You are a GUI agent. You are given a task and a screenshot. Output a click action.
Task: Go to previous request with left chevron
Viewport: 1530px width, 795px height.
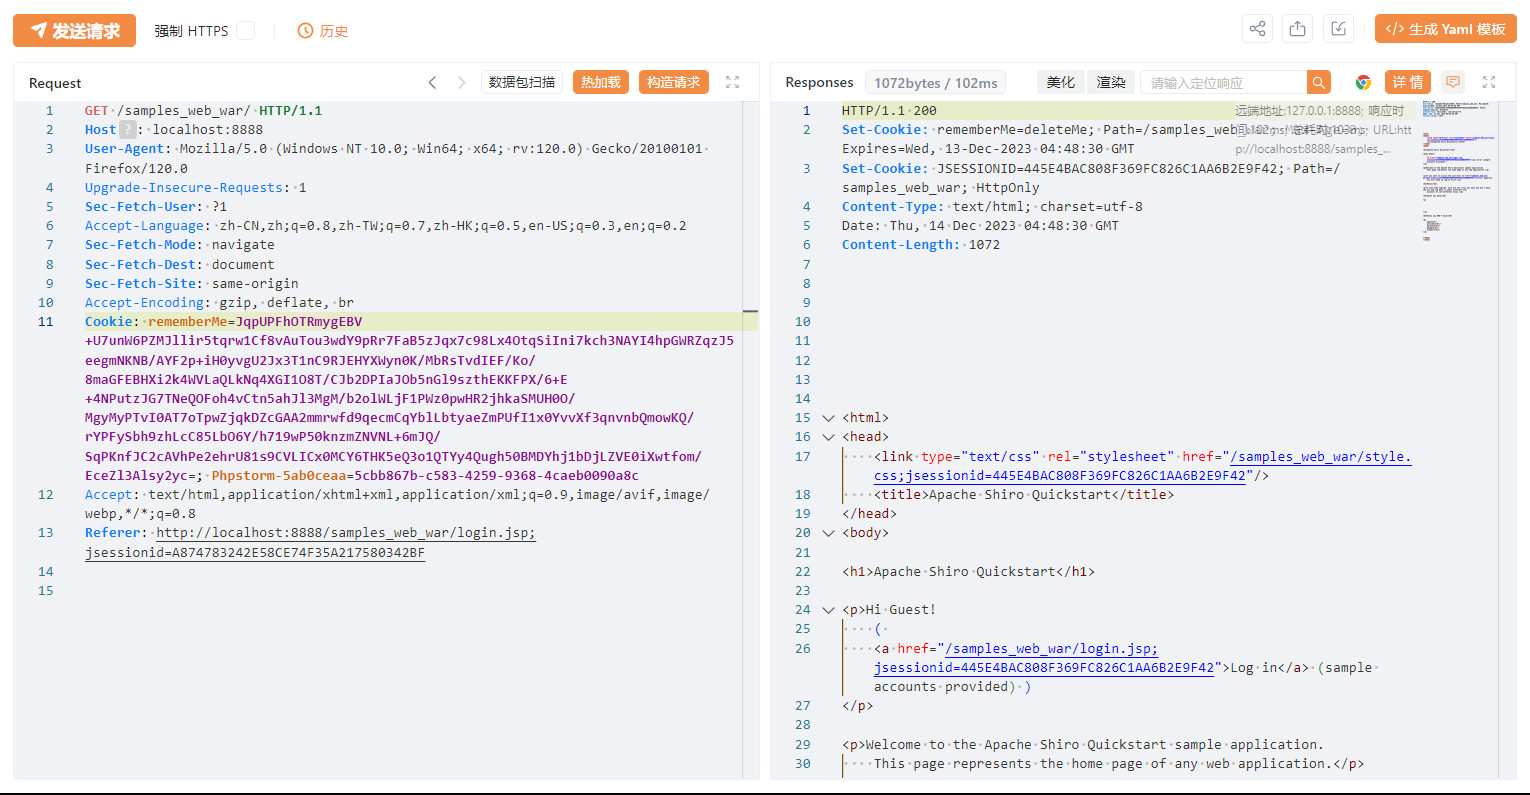(x=432, y=82)
